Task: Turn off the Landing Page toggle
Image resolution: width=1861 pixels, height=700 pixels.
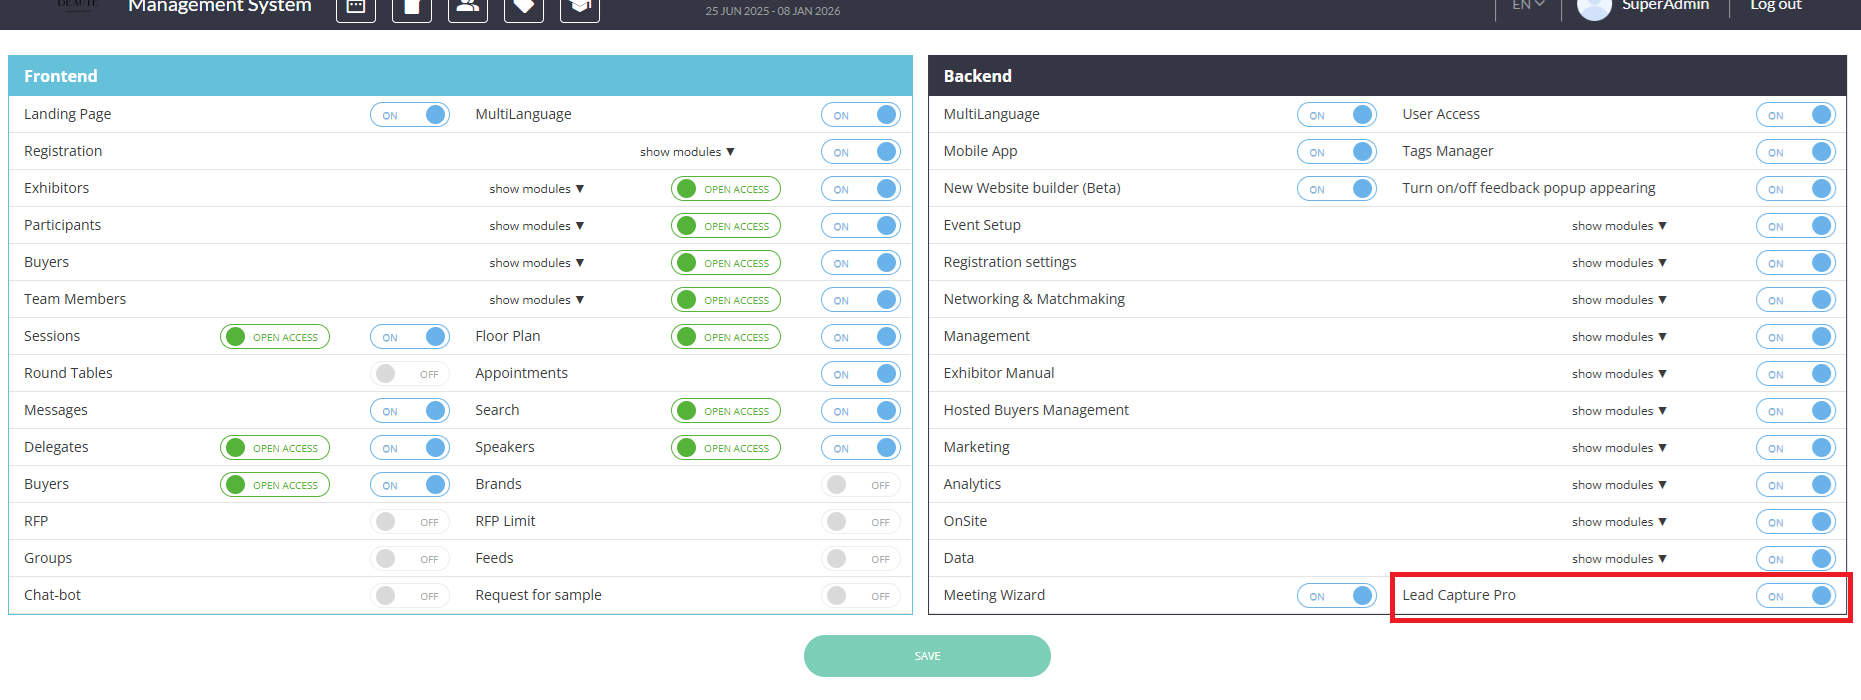Action: 410,115
